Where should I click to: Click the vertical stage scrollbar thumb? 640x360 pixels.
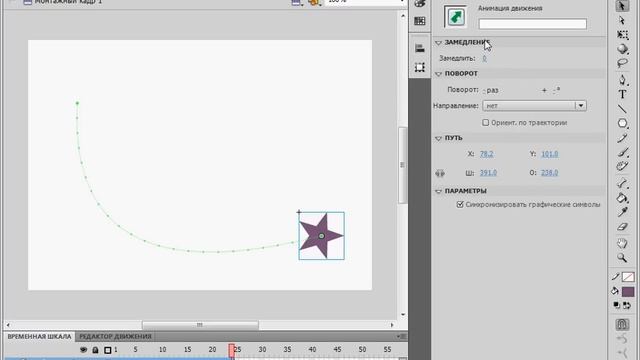pos(402,165)
